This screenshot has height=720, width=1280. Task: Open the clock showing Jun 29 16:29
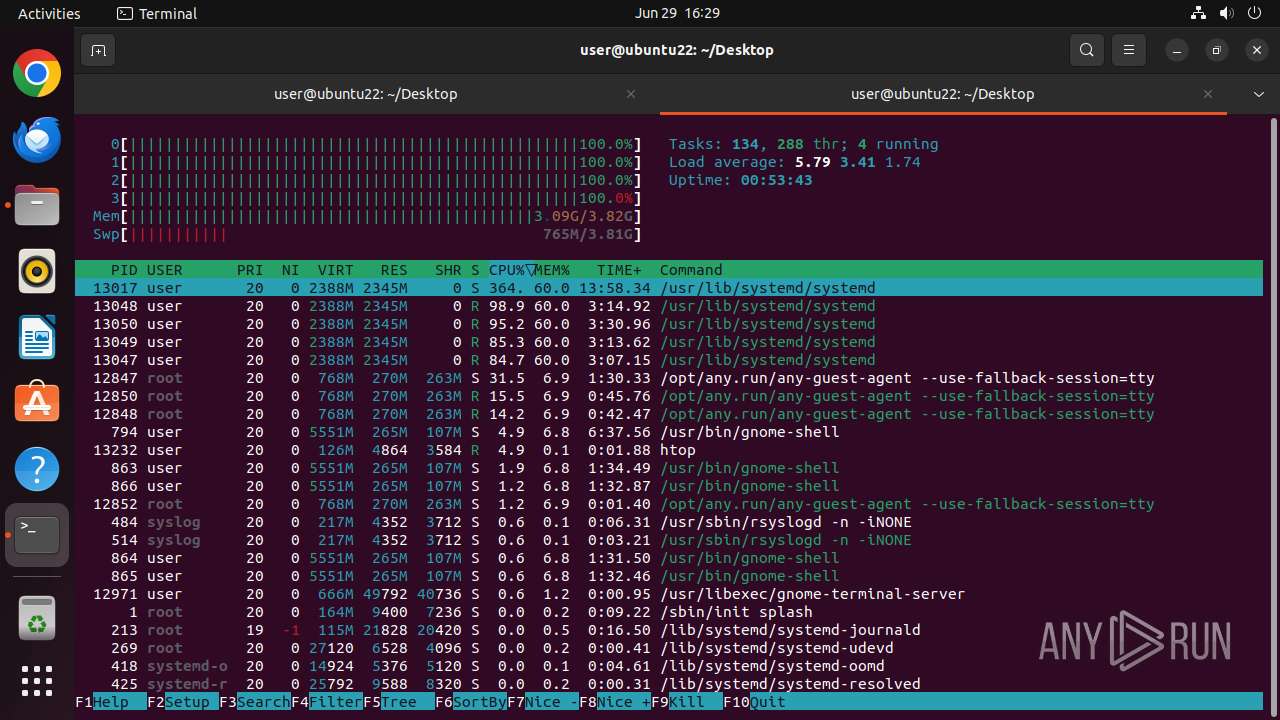677,14
